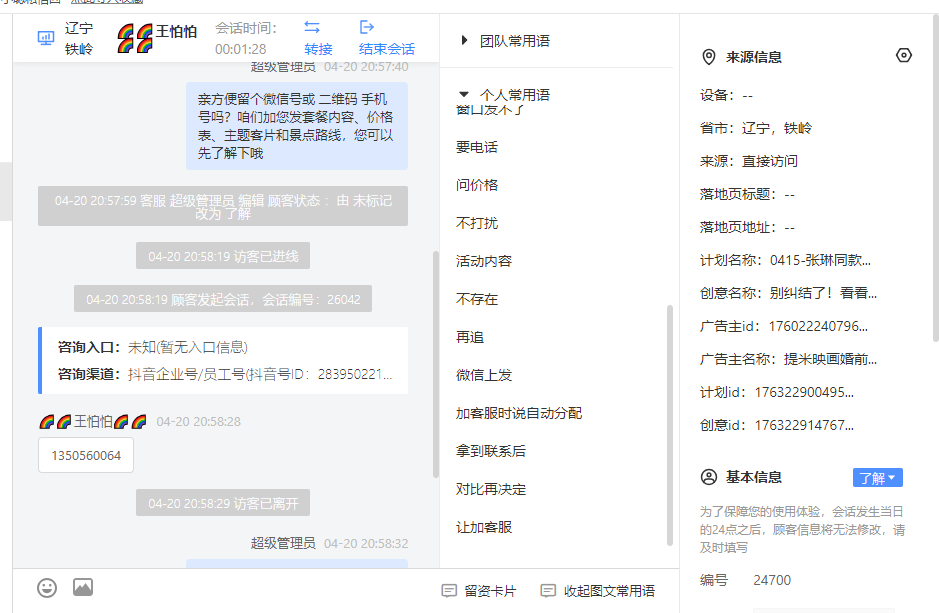The height and width of the screenshot is (613, 939).
Task: Click the 收起图文常用语 button
Action: click(x=598, y=591)
